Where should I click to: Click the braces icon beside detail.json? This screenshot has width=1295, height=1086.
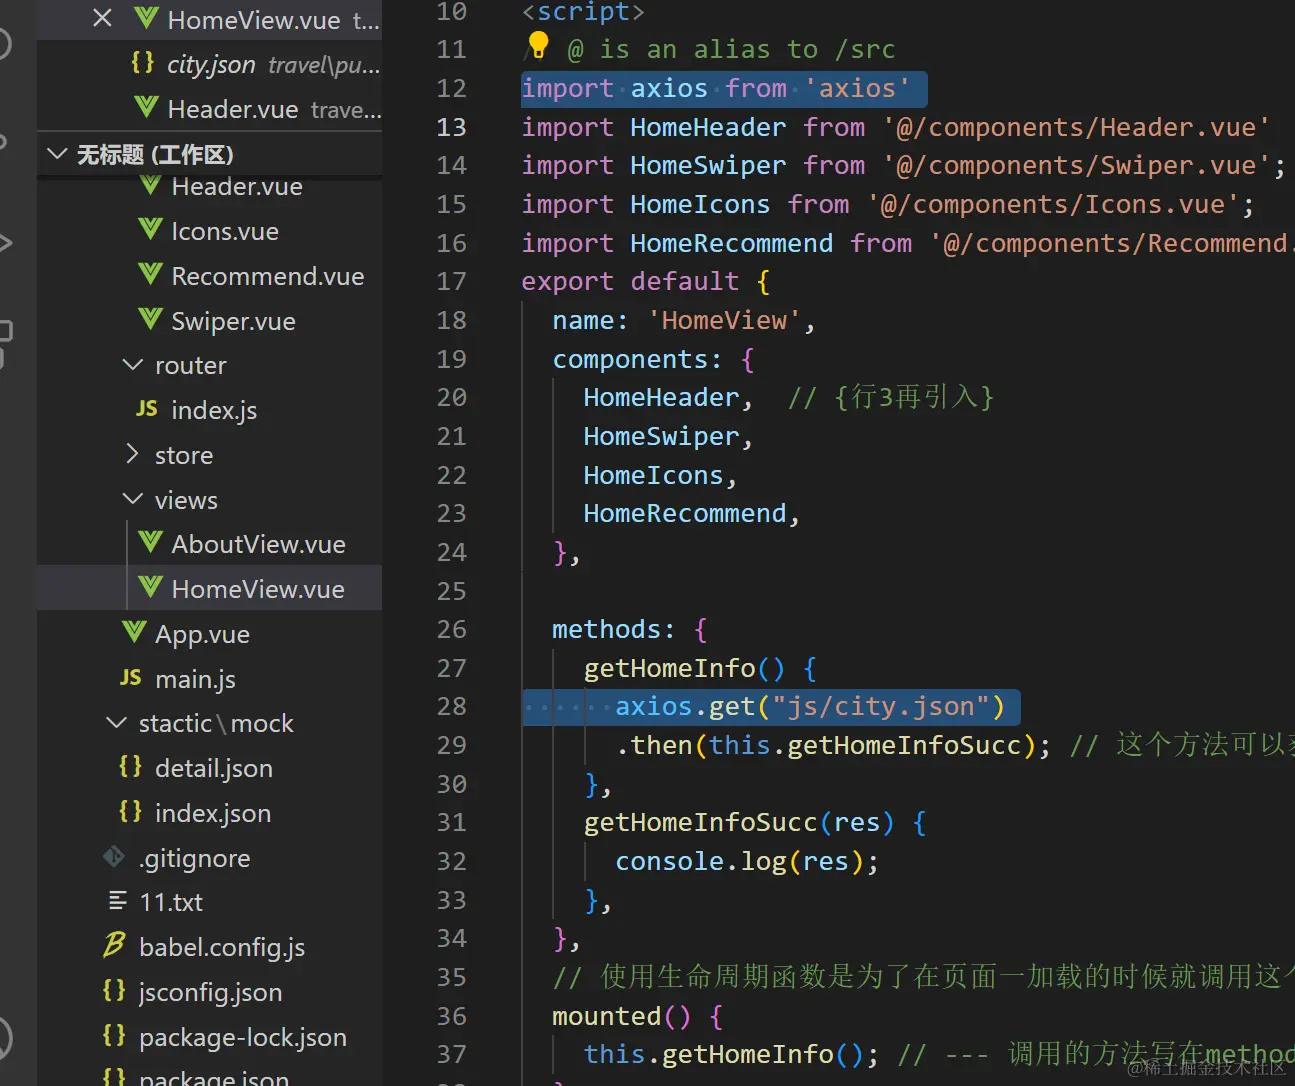point(131,767)
